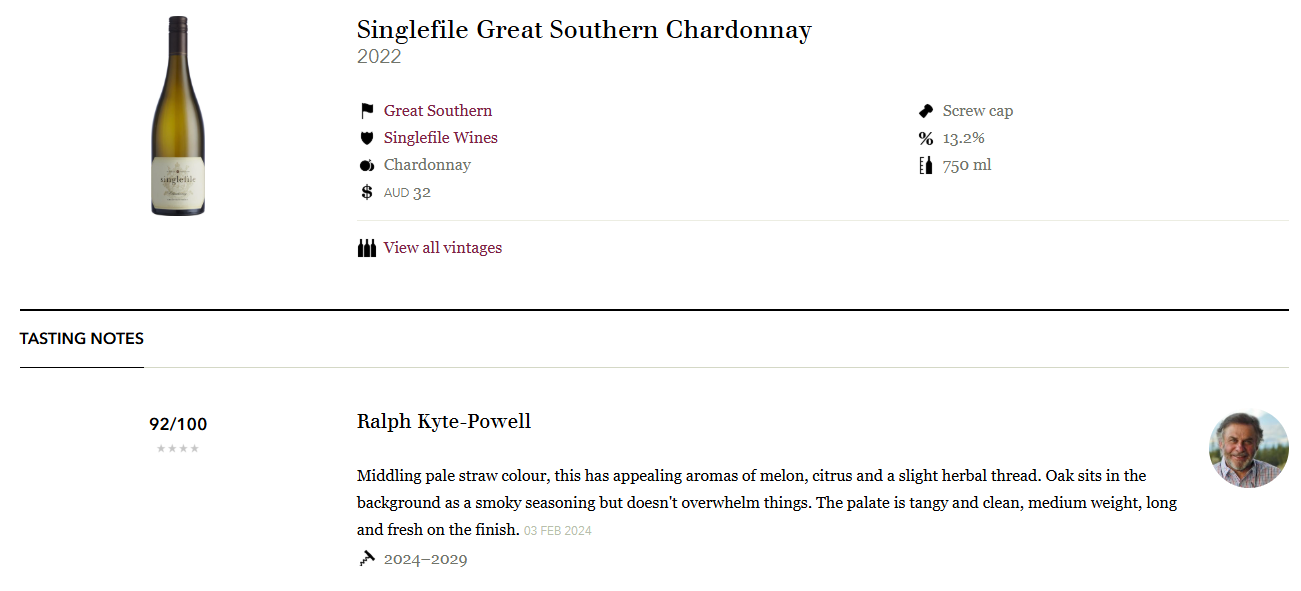Click the wine title Singlefile Great Southern Chardonnay
Image resolution: width=1301 pixels, height=591 pixels.
584,30
